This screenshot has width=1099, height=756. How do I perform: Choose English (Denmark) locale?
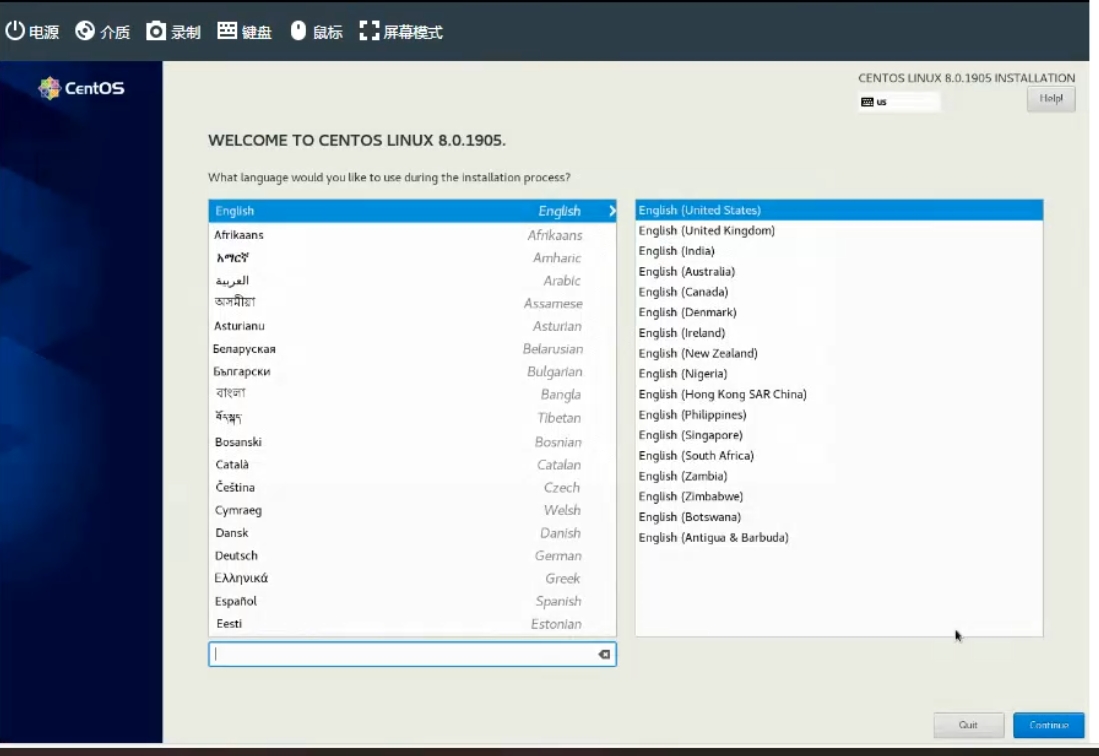pos(839,312)
